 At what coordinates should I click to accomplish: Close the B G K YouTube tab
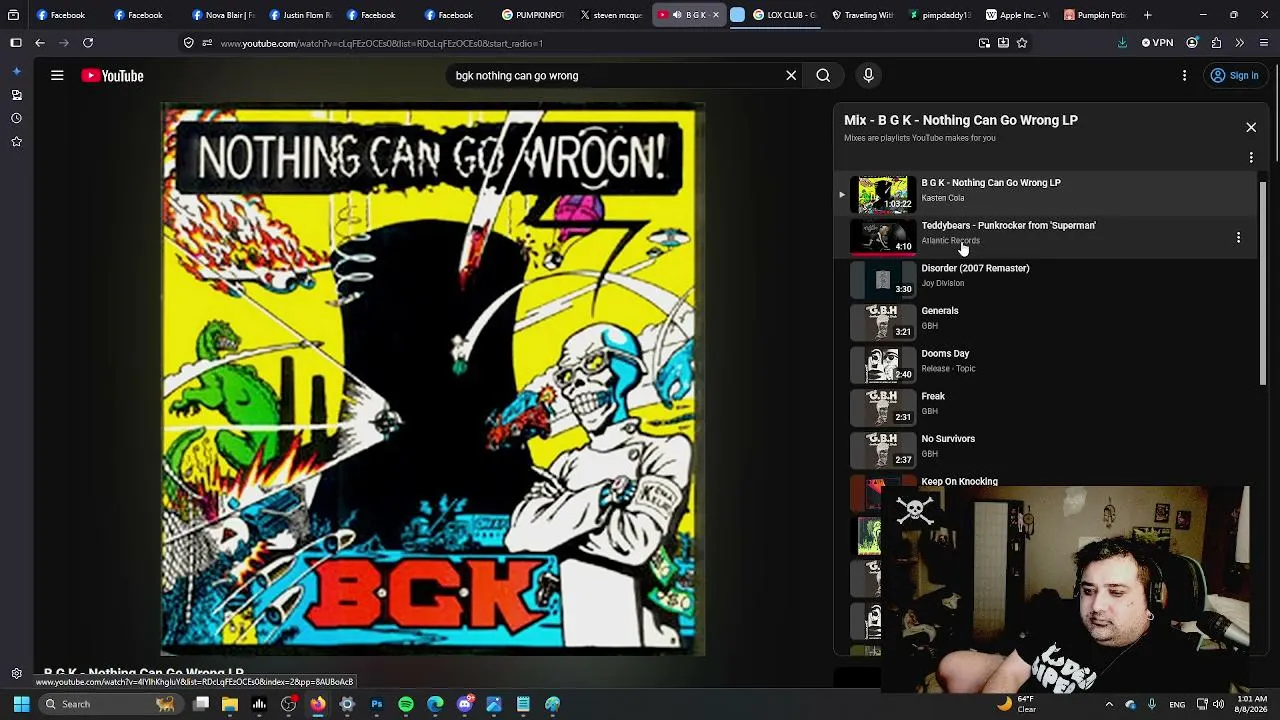pyautogui.click(x=715, y=15)
